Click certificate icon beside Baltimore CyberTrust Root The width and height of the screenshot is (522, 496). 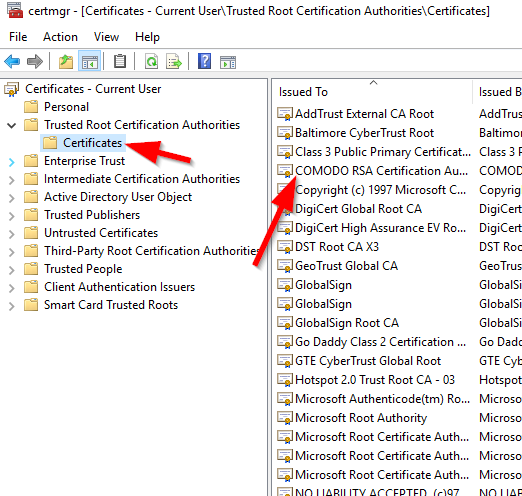pos(285,133)
